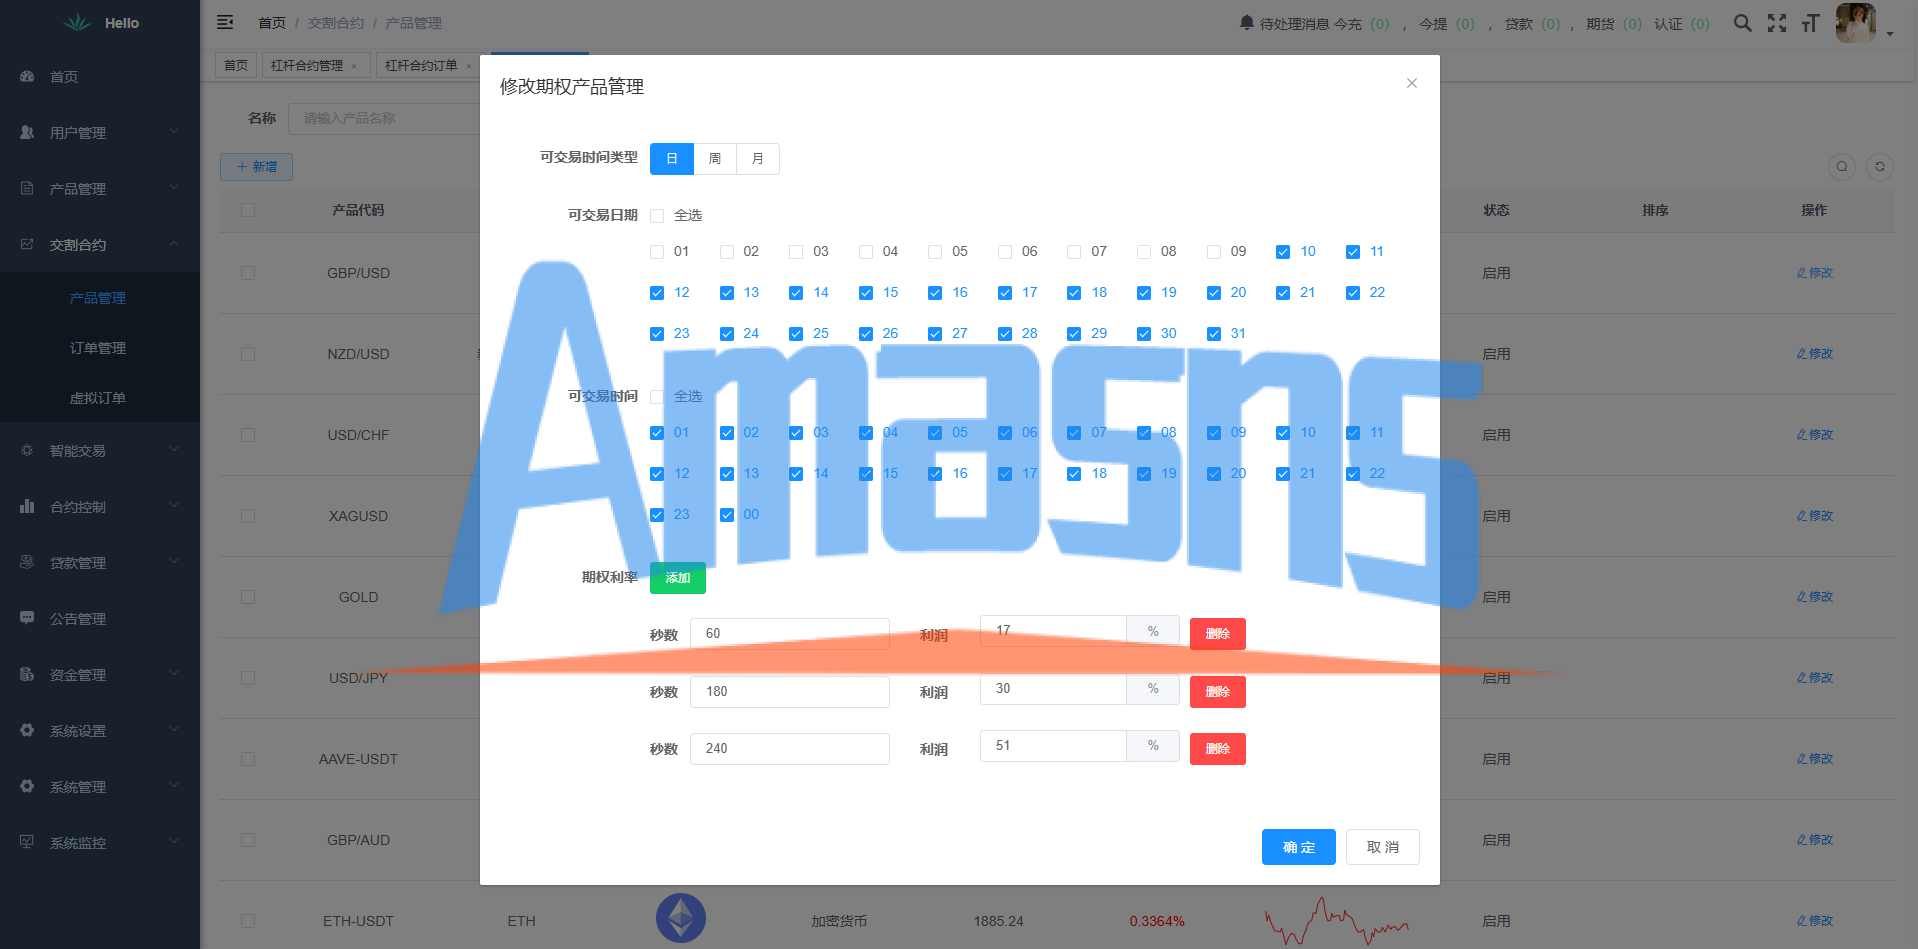
Task: Close the 杠杆合约订单 tab with its x
Action: [x=469, y=66]
